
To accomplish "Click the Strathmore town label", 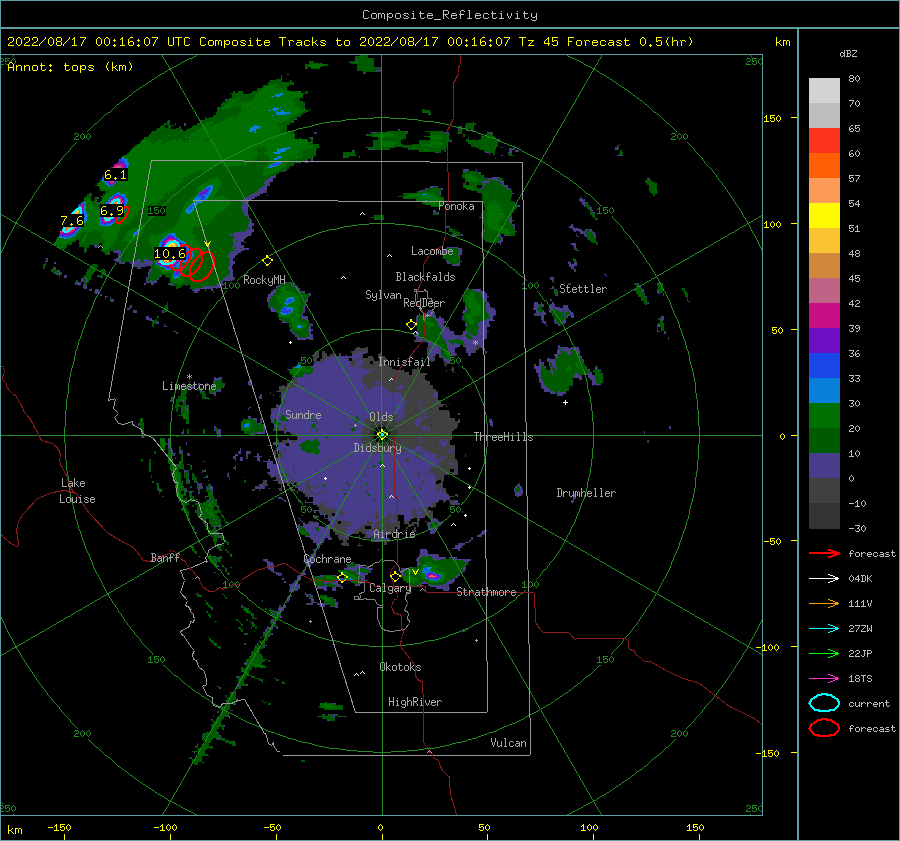I will (x=486, y=592).
